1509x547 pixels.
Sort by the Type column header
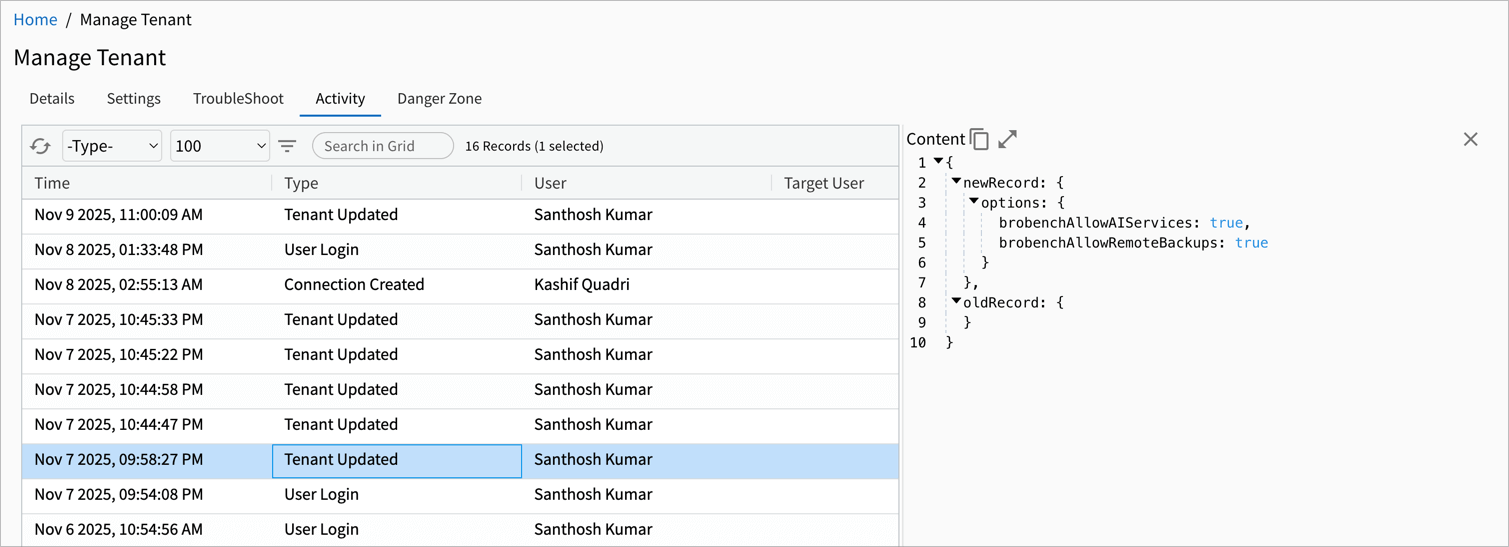301,183
